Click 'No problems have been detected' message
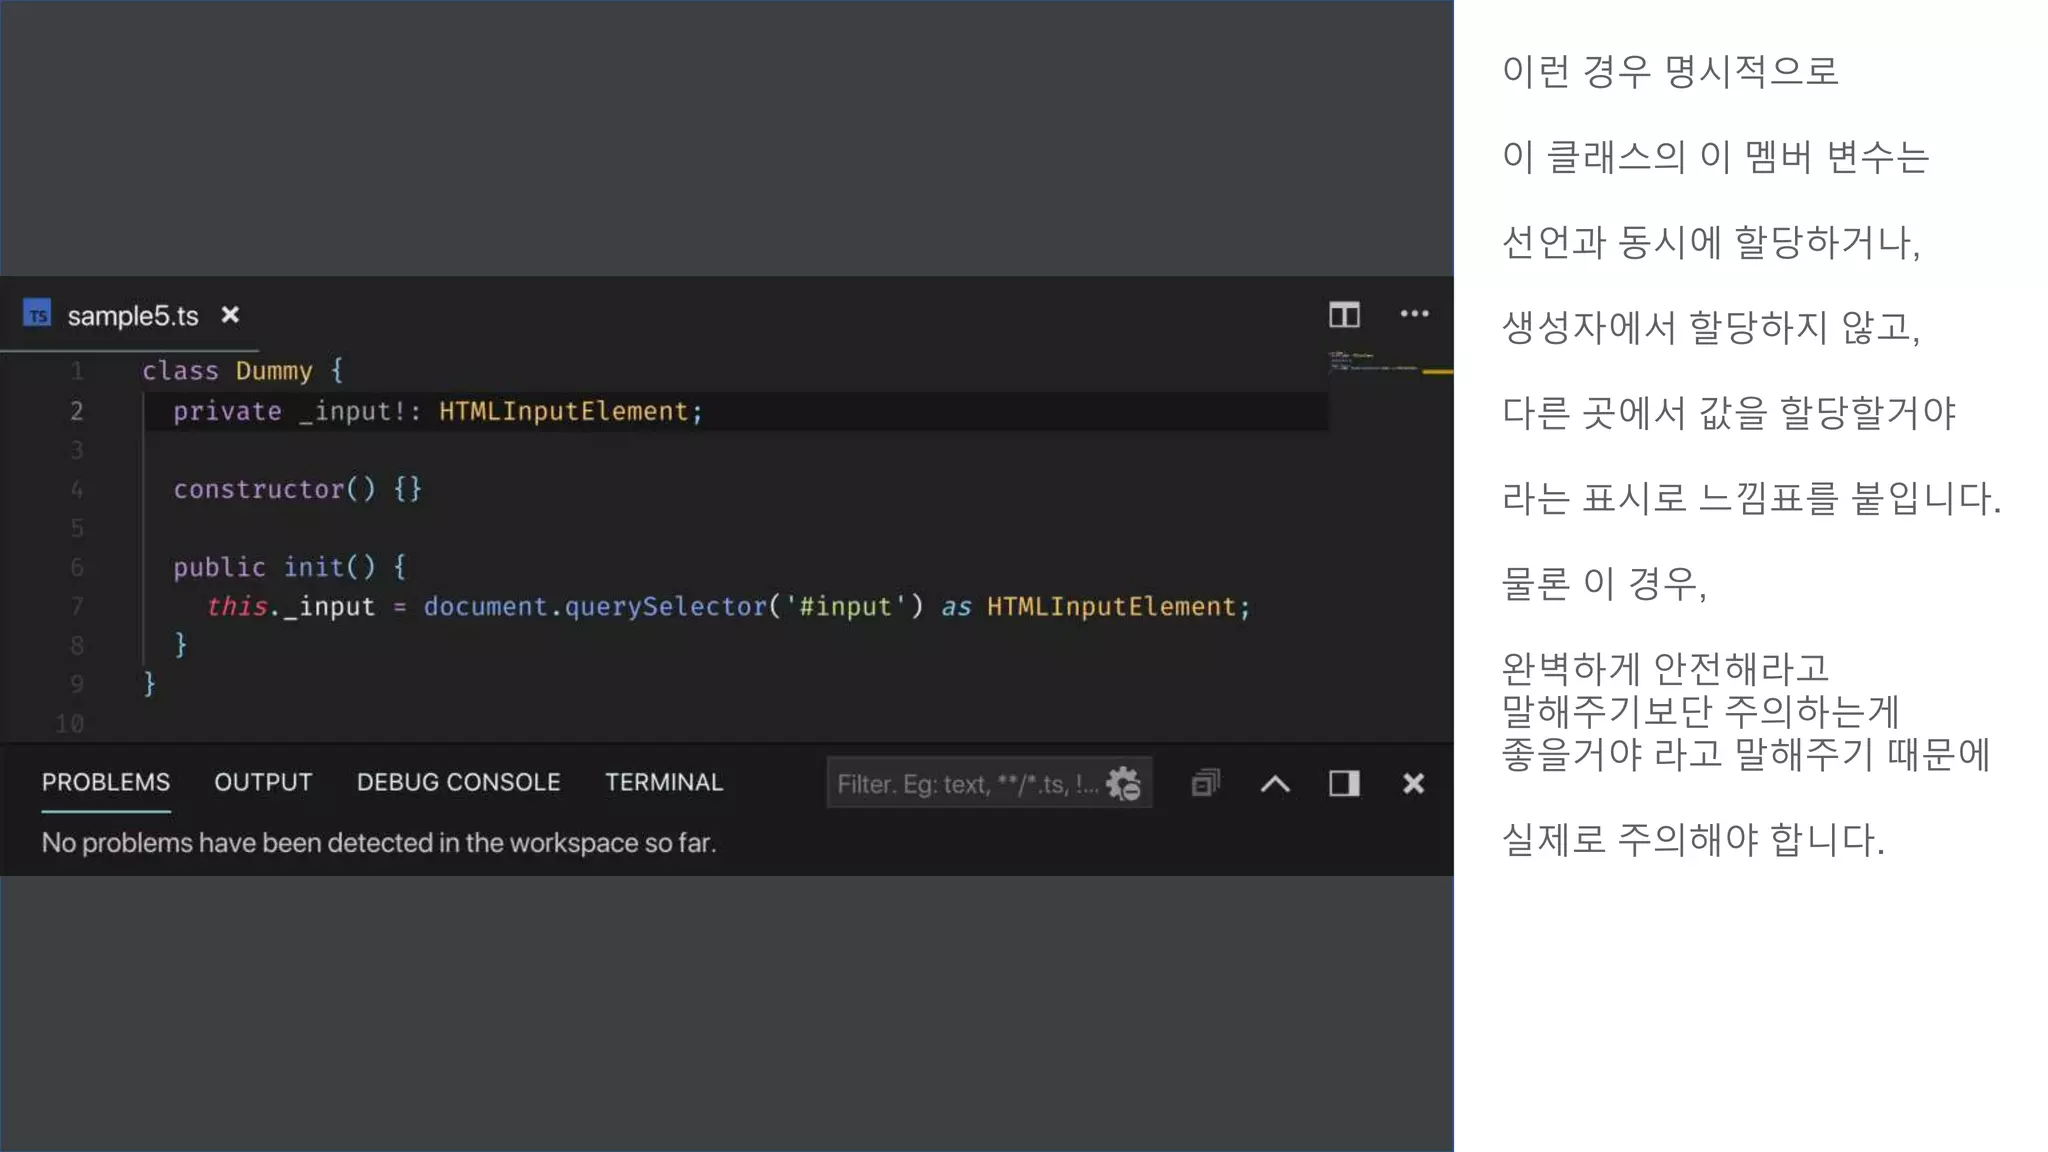The width and height of the screenshot is (2048, 1152). [379, 843]
